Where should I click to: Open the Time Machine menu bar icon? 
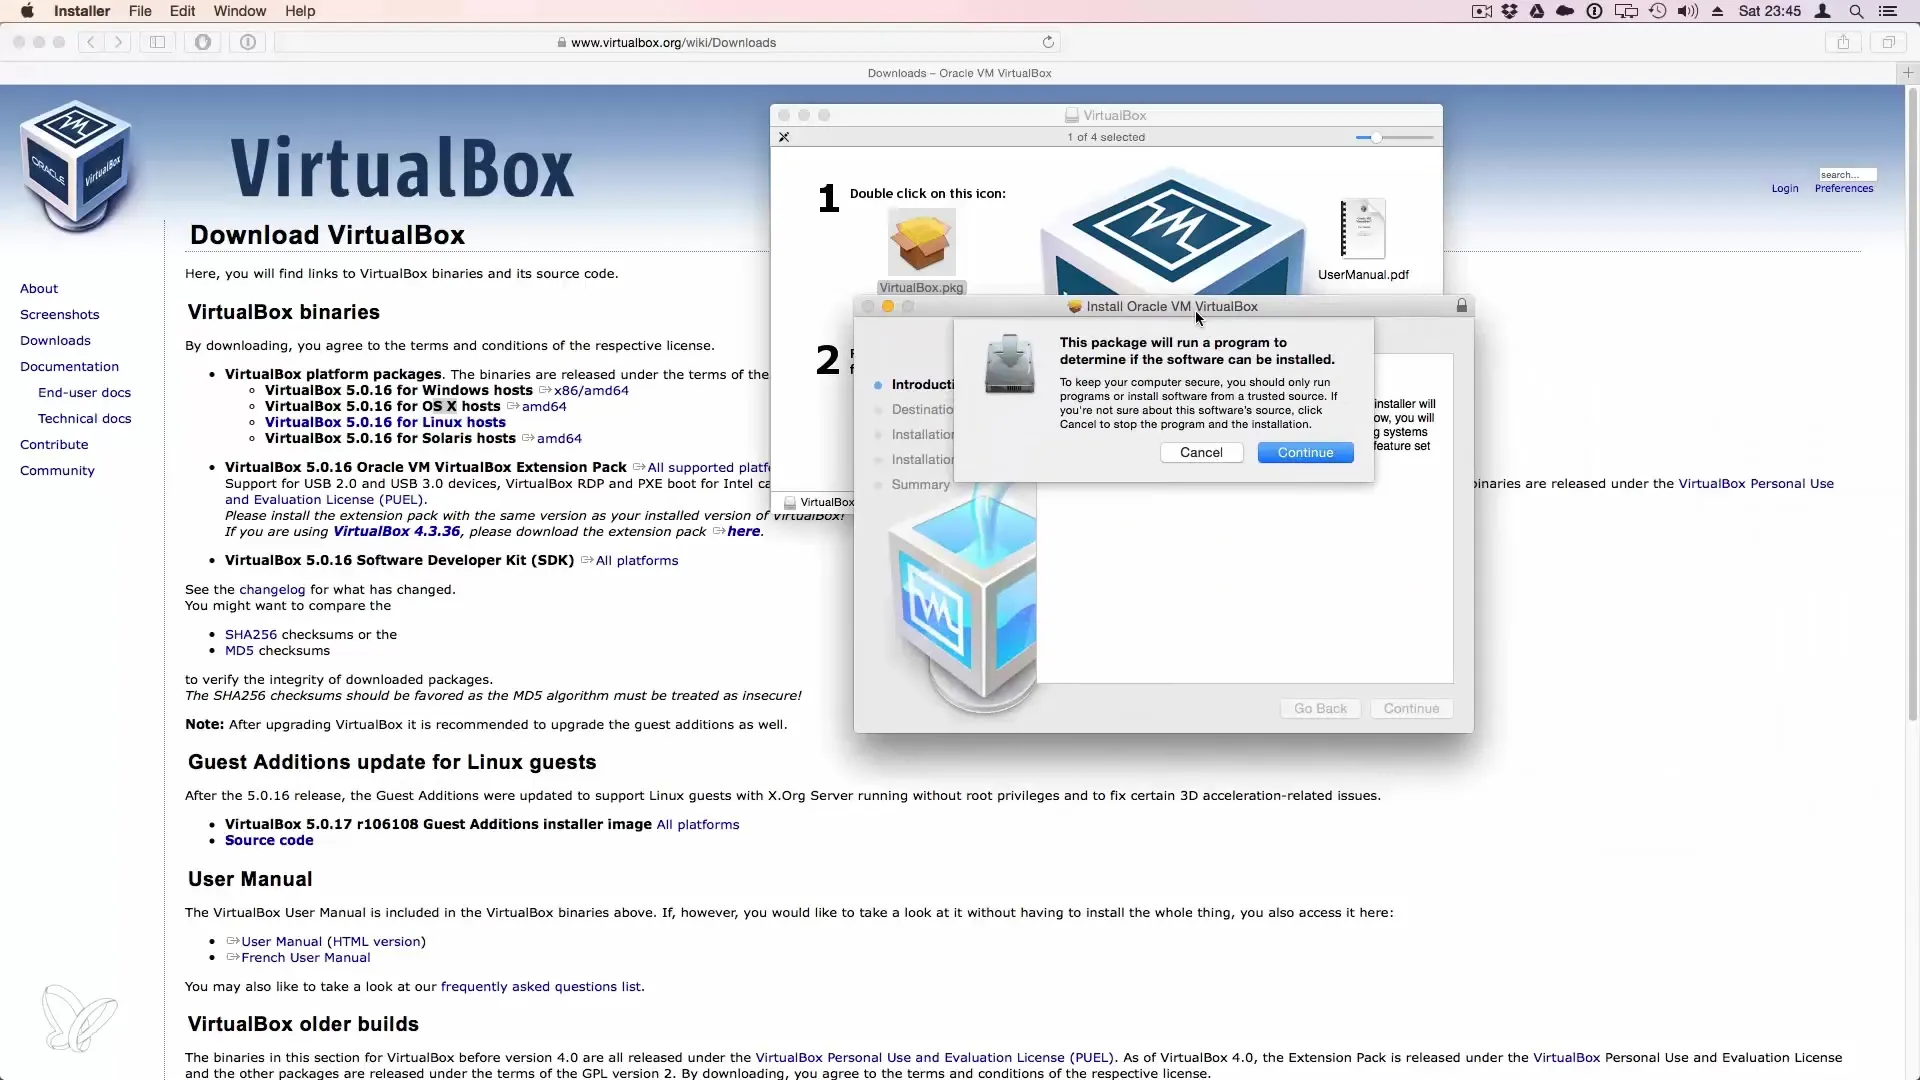point(1658,11)
